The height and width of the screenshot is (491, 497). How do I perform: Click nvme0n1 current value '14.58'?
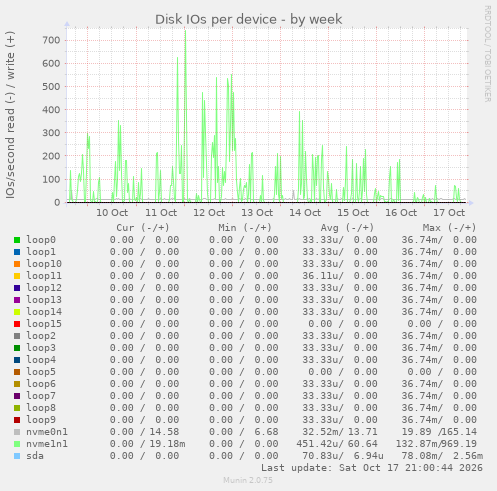pos(164,432)
